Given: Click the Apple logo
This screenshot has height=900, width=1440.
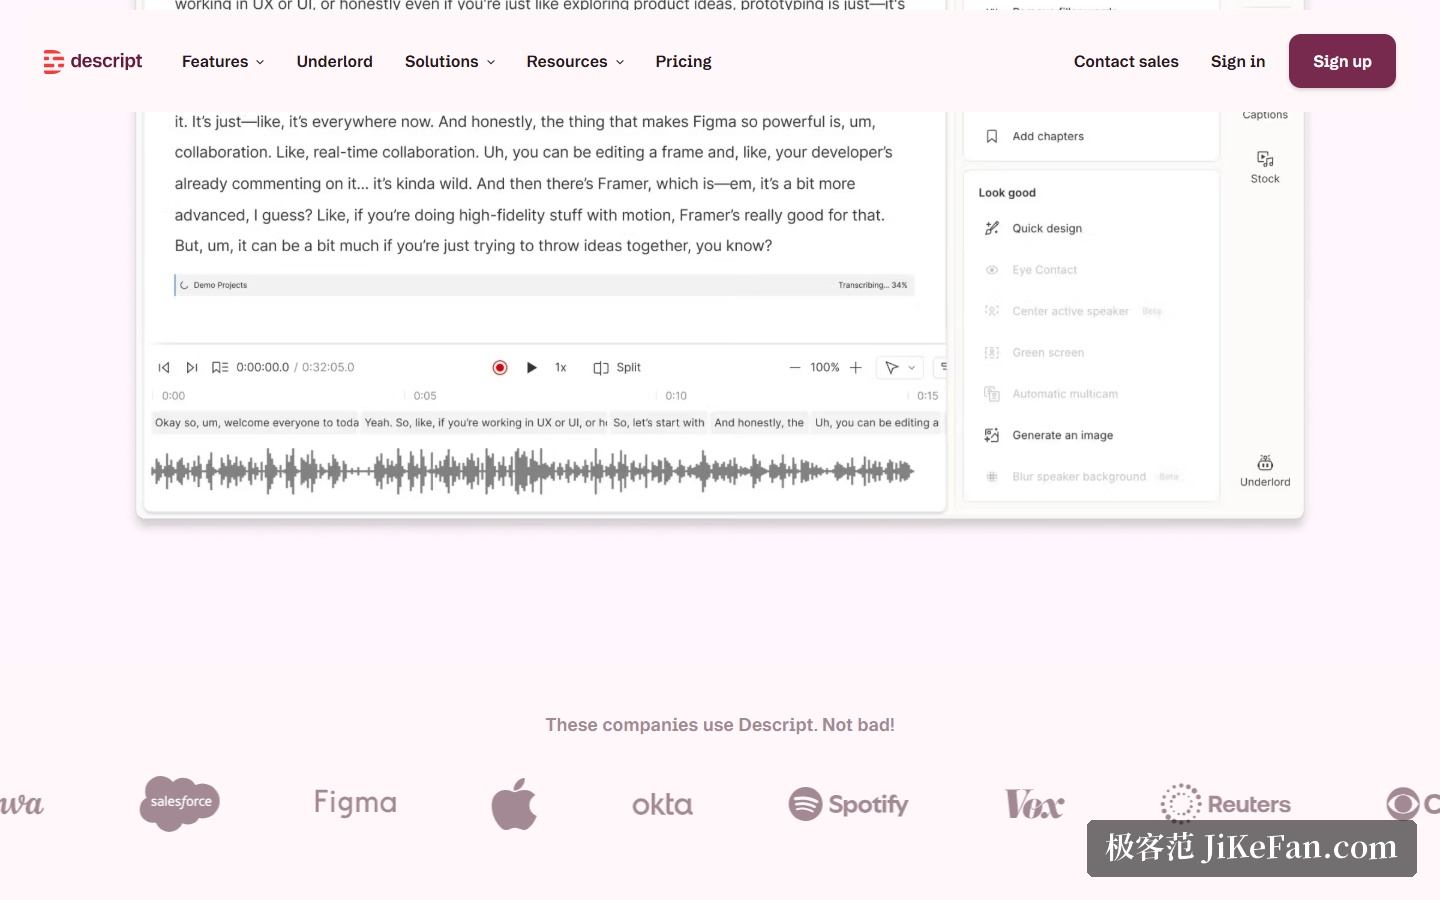Looking at the screenshot, I should pos(514,803).
